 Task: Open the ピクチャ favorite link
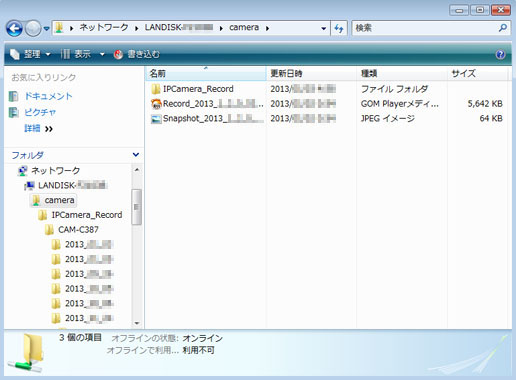click(40, 112)
